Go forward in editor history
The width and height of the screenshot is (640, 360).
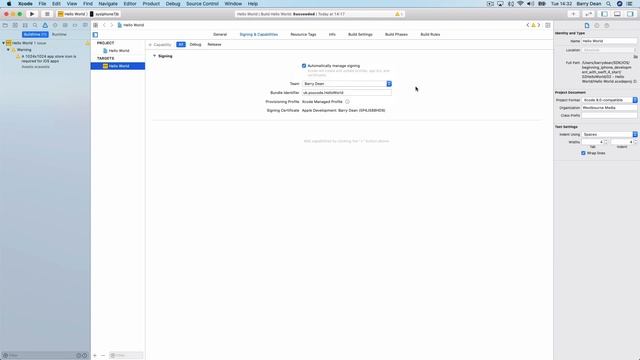(x=111, y=25)
